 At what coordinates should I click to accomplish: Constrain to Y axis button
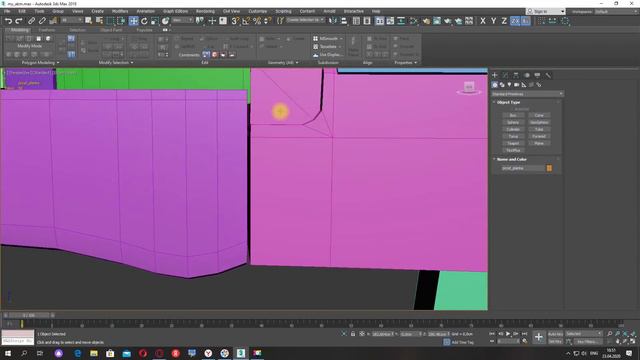(x=493, y=21)
